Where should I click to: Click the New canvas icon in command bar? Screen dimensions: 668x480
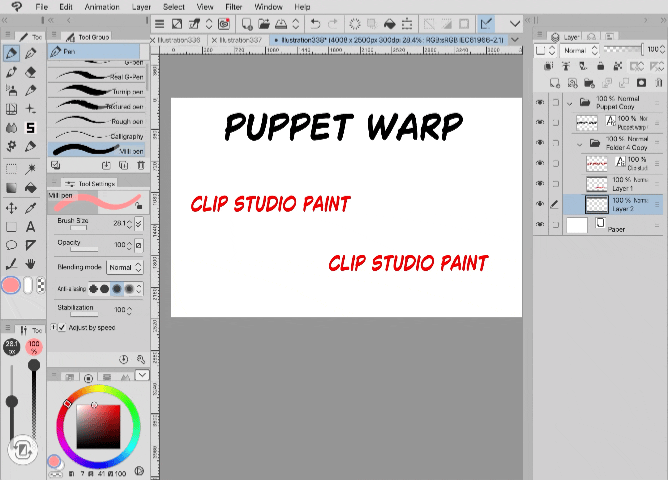coord(247,24)
